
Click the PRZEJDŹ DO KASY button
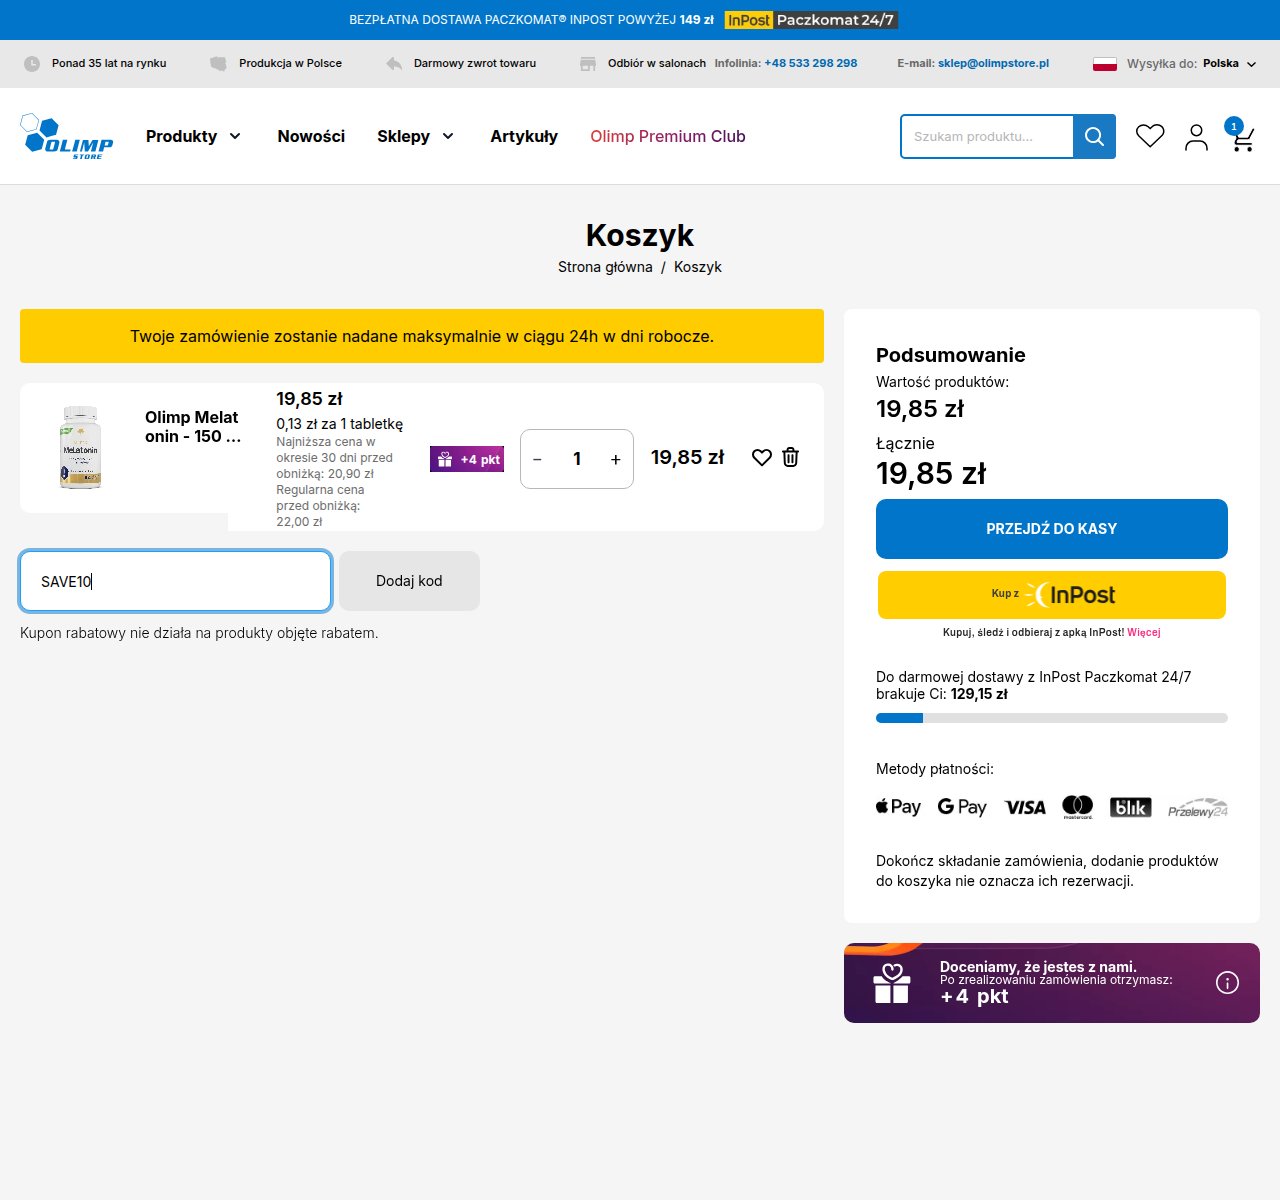1052,529
